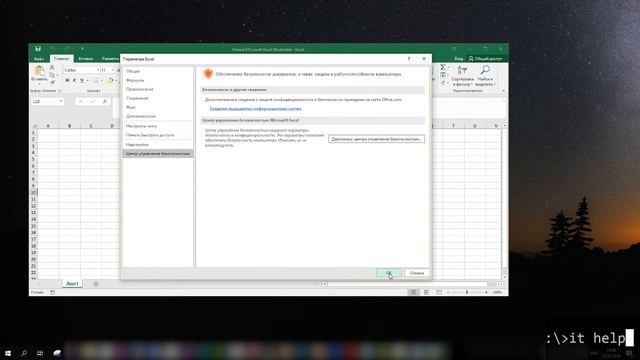Click the Paste (Вставить) clipboard icon
This screenshot has width=640, height=360.
click(x=39, y=71)
